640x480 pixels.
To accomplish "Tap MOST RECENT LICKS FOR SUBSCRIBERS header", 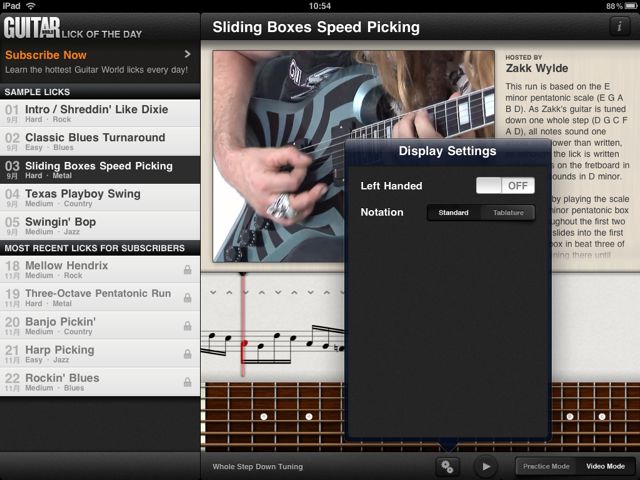I will [x=100, y=248].
